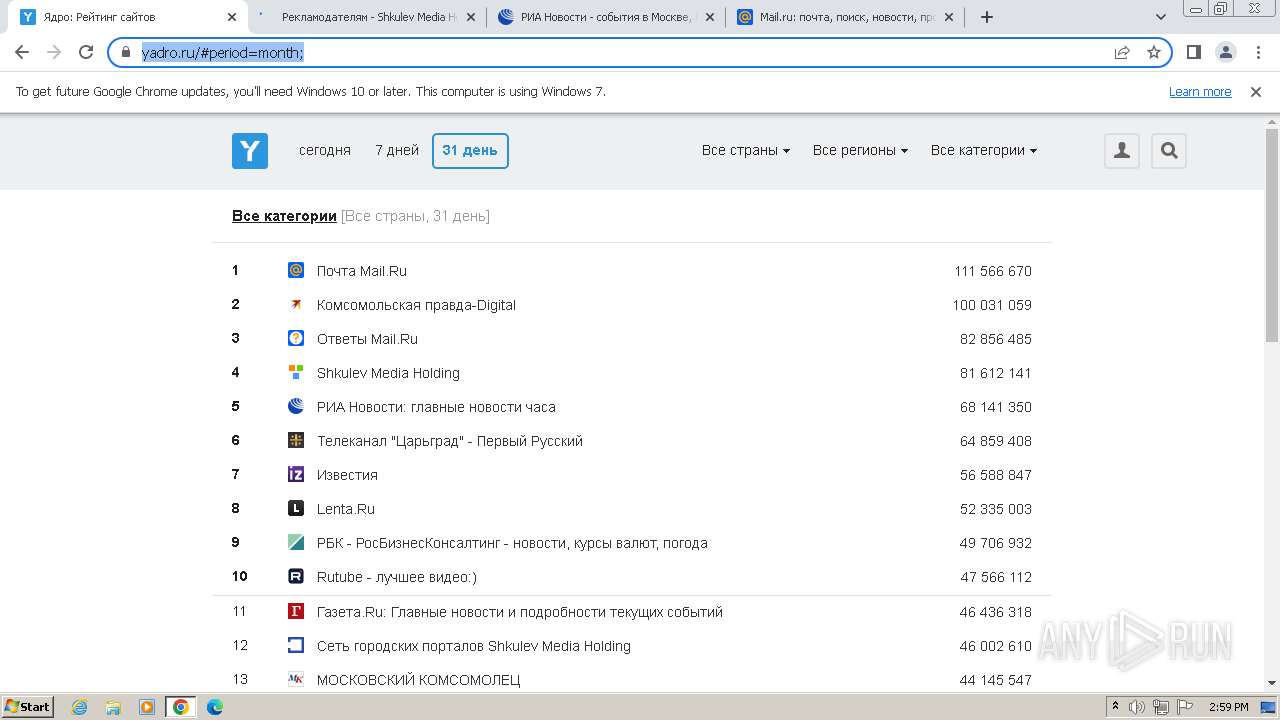Select the 31 день period
The width and height of the screenshot is (1280, 720).
(x=470, y=151)
